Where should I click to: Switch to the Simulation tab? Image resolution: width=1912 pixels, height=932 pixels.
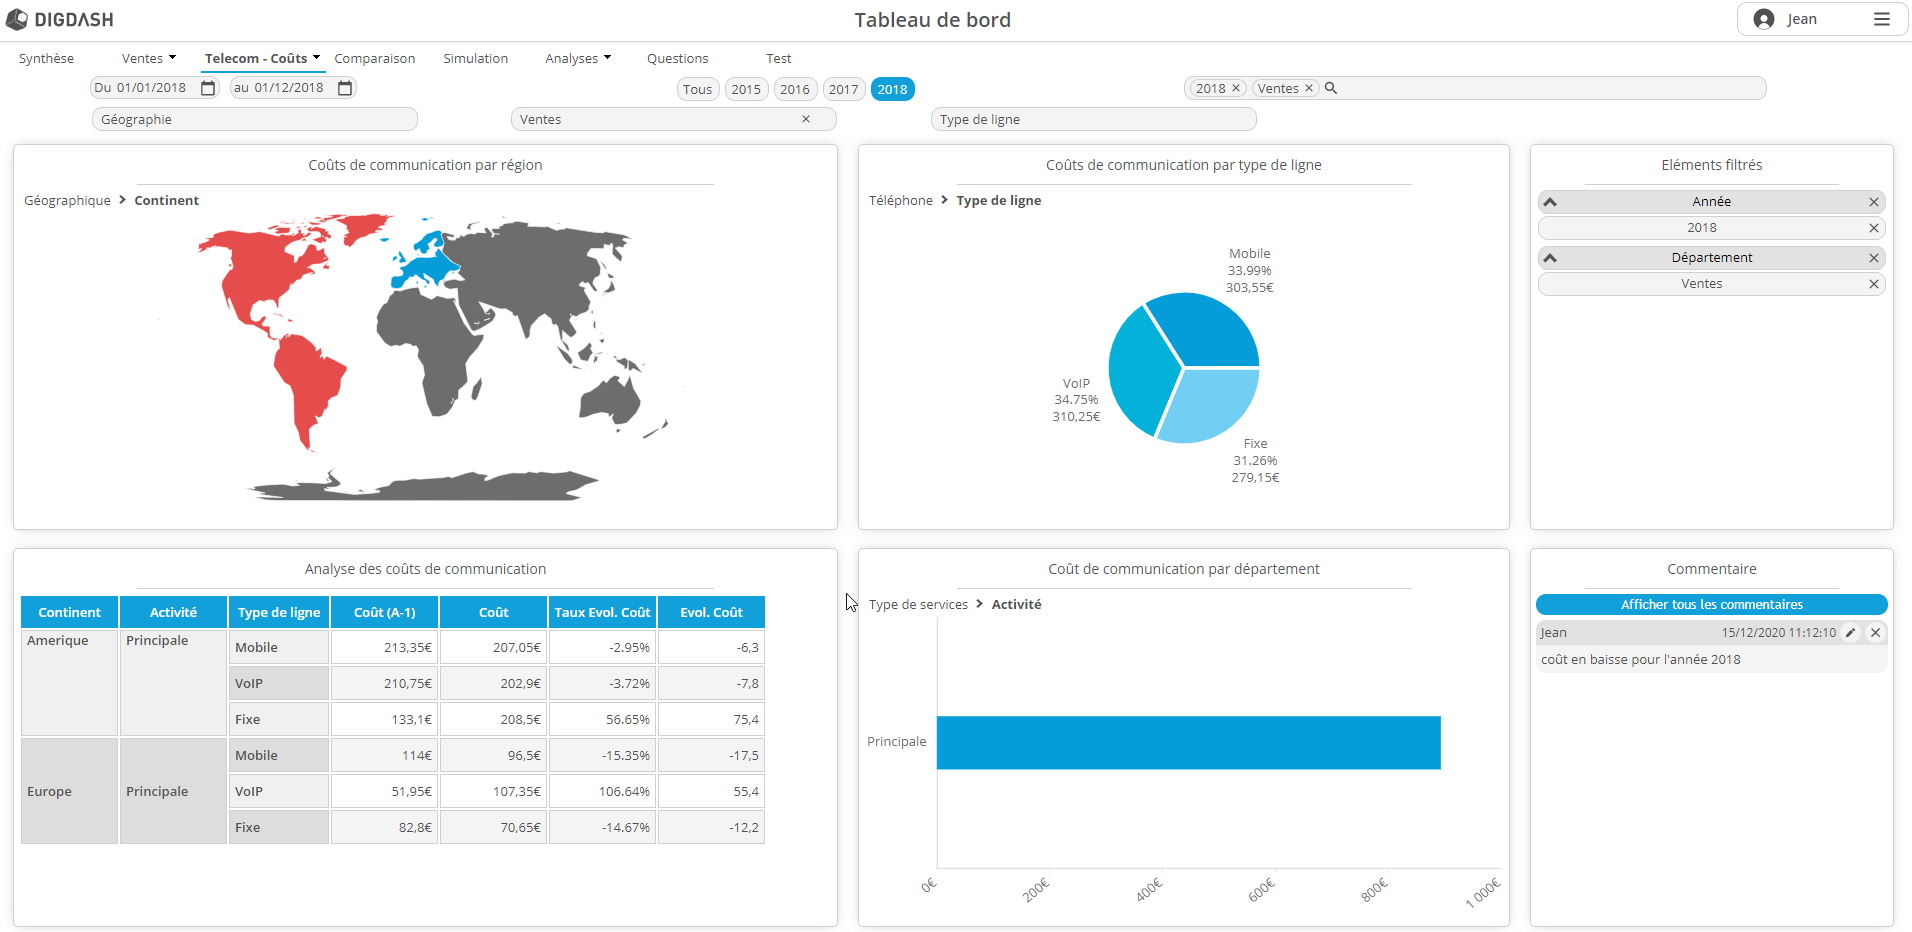(476, 58)
